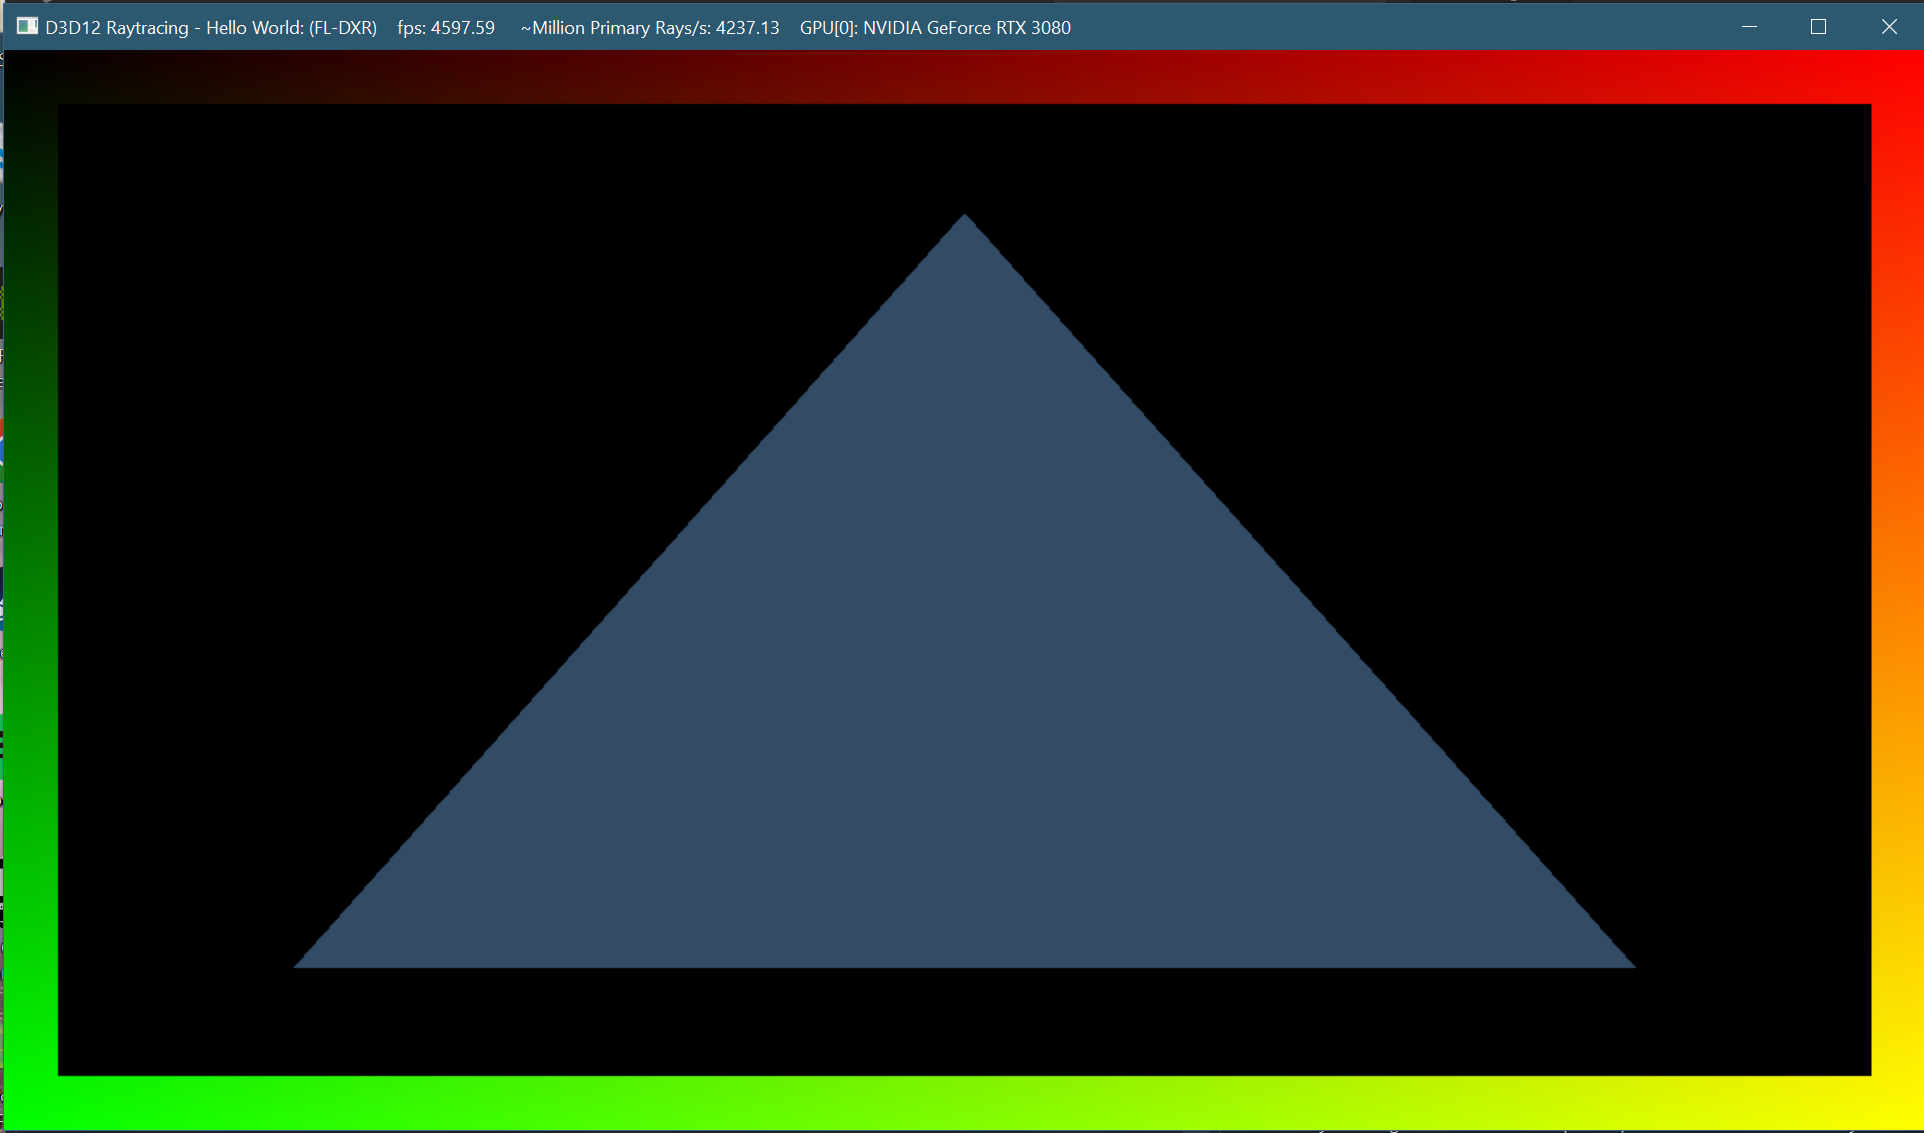The image size is (1924, 1133).
Task: Click the black strip below the triangle base
Action: click(x=964, y=1022)
